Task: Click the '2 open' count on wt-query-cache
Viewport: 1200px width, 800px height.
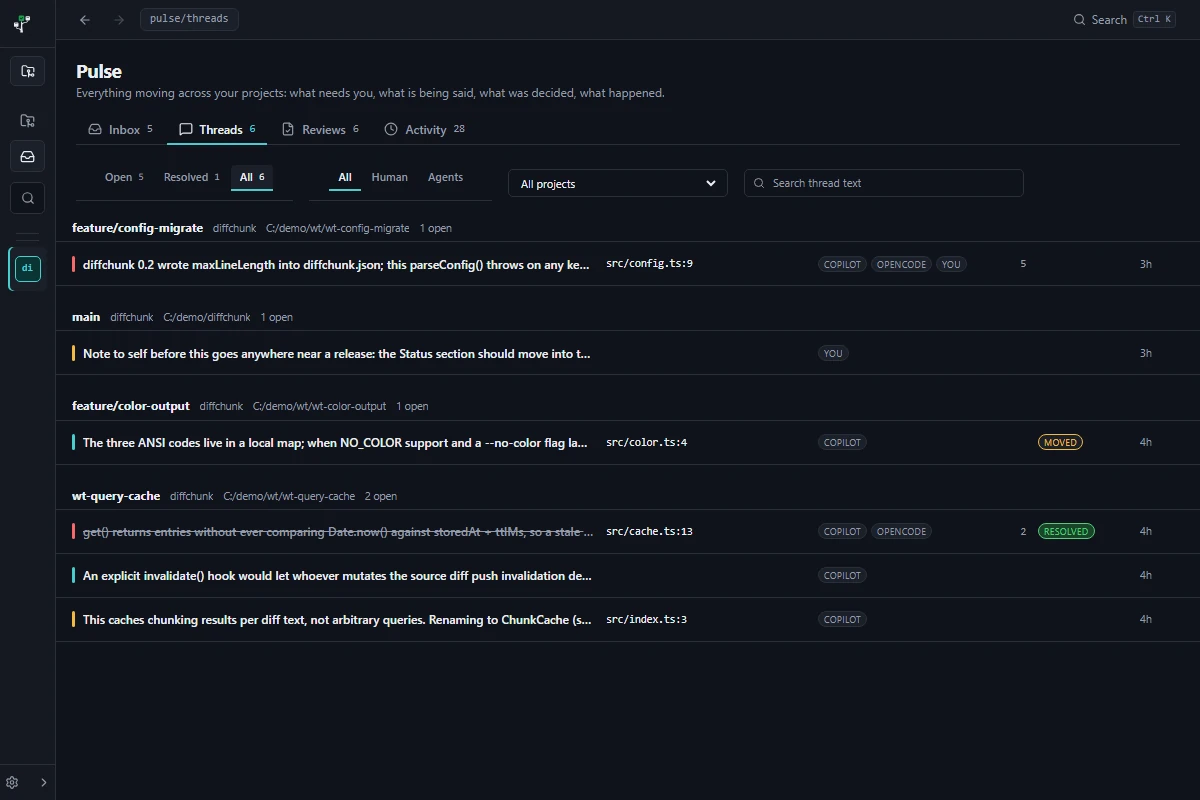Action: click(381, 496)
